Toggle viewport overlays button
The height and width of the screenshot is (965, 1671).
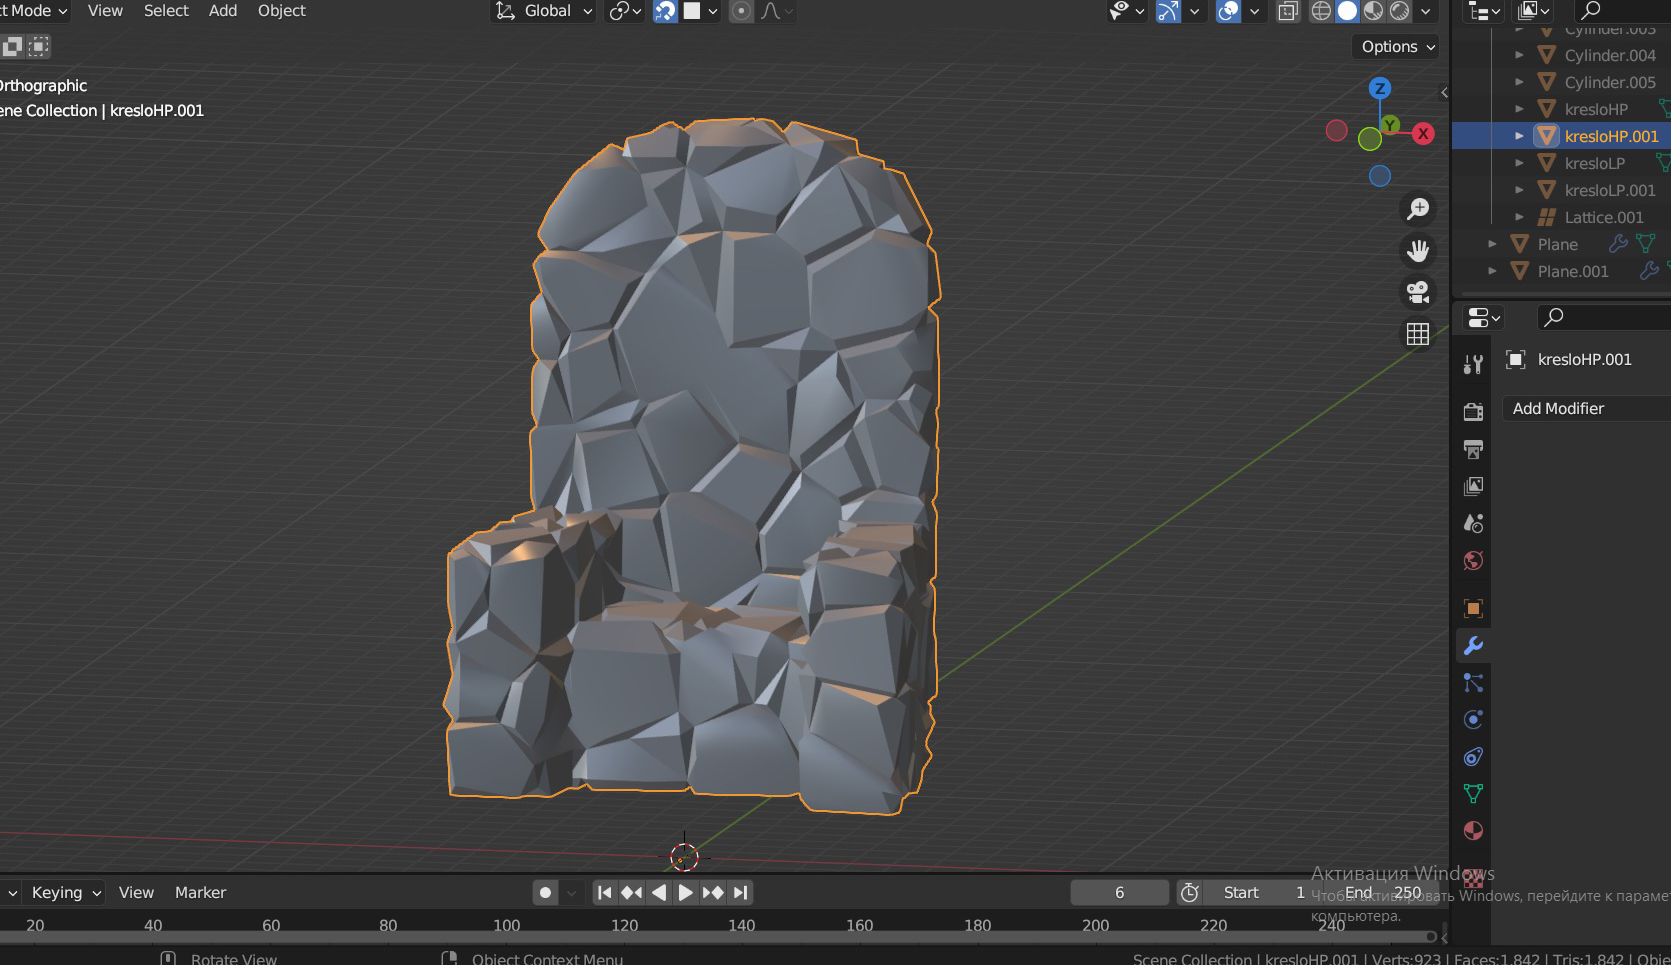(x=1228, y=11)
